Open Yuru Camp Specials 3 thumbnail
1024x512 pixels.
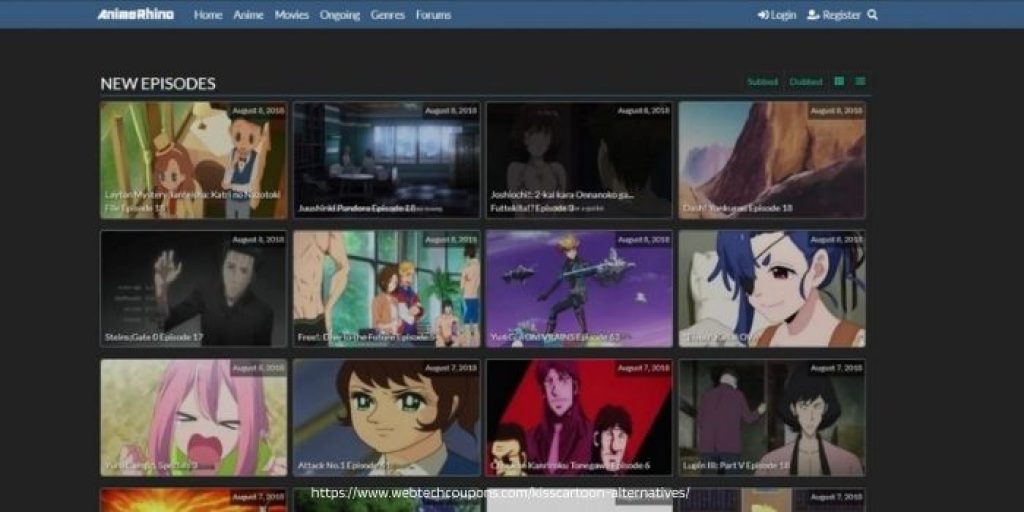pyautogui.click(x=193, y=417)
